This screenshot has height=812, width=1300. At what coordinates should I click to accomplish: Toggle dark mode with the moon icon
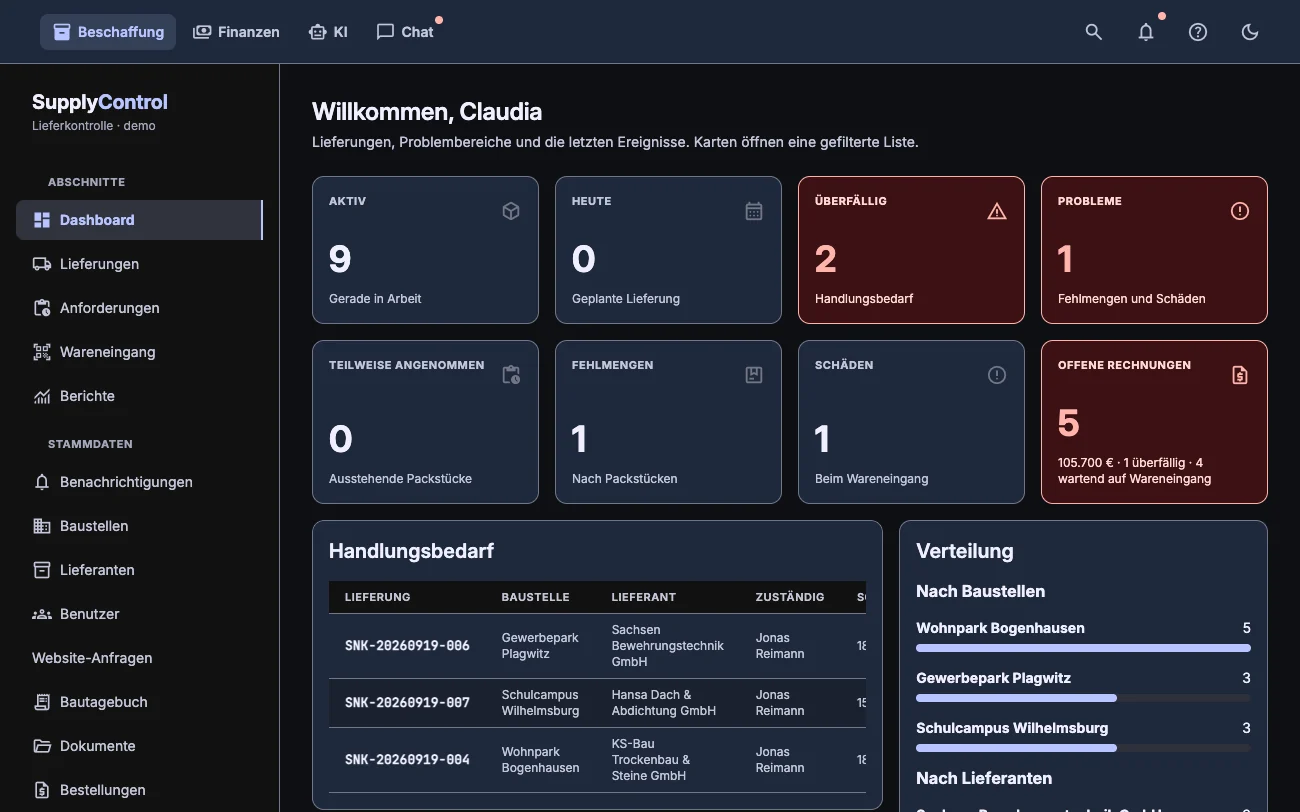click(x=1250, y=32)
